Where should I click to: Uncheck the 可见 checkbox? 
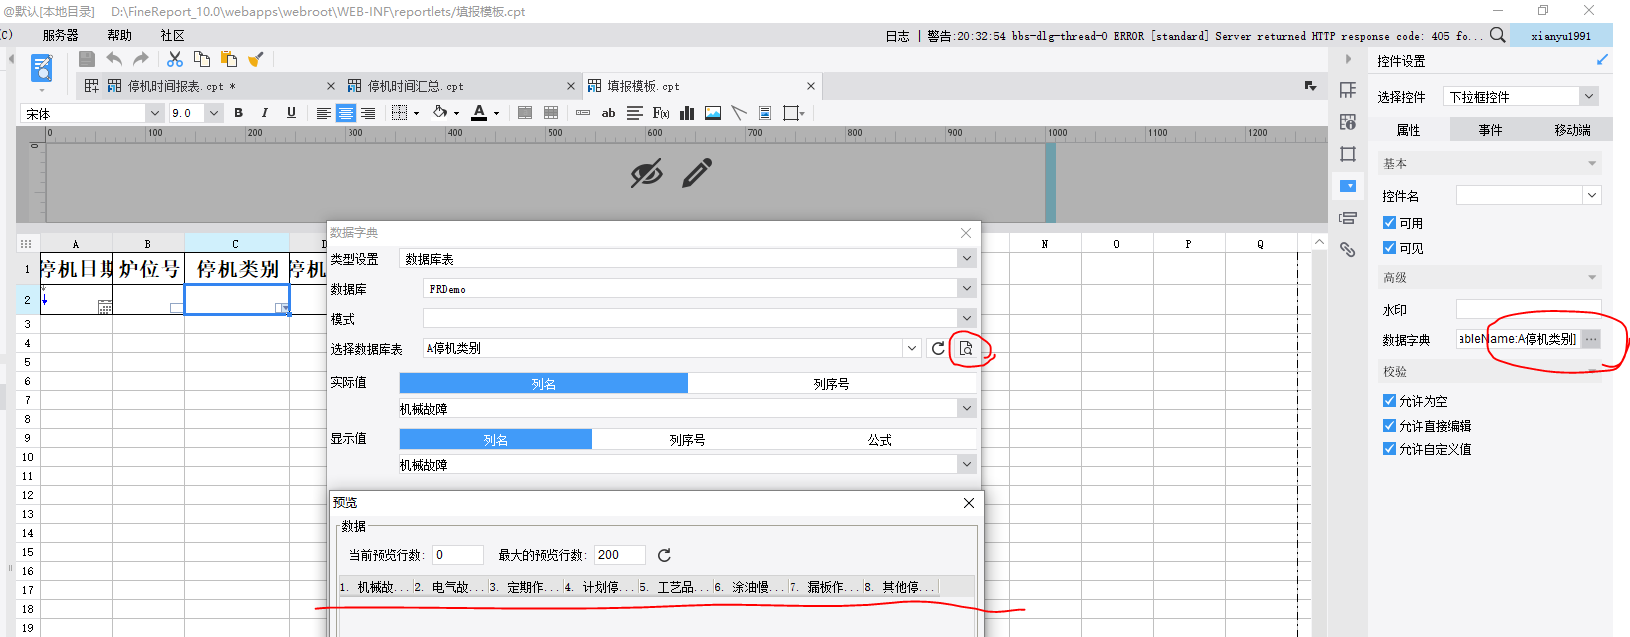(x=1389, y=248)
